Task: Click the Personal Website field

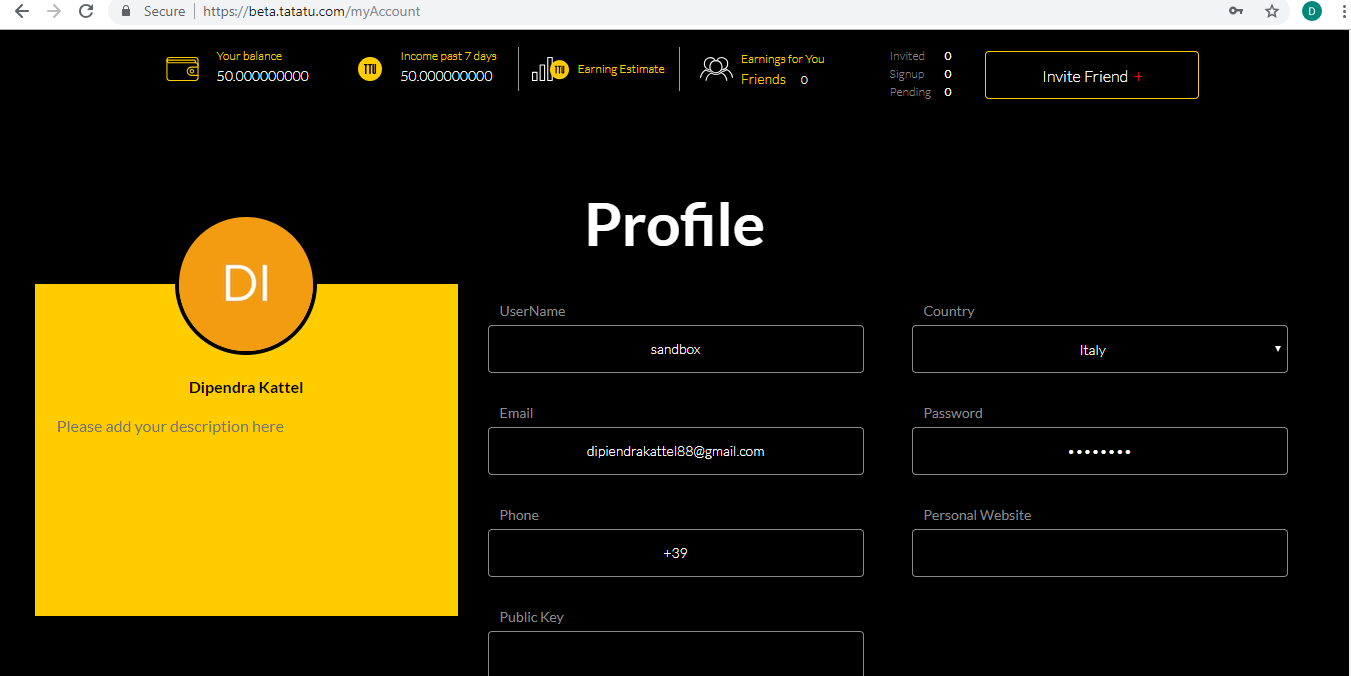Action: pos(1099,553)
